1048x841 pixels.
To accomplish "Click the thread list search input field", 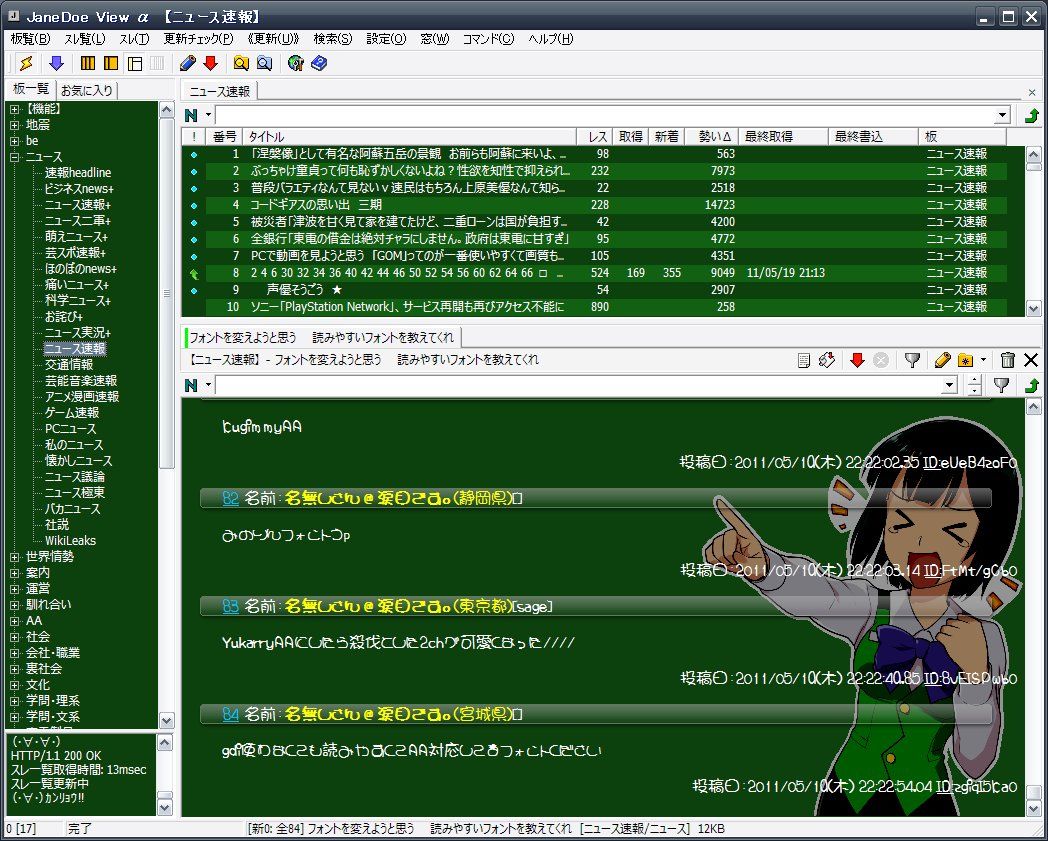I will pyautogui.click(x=605, y=115).
